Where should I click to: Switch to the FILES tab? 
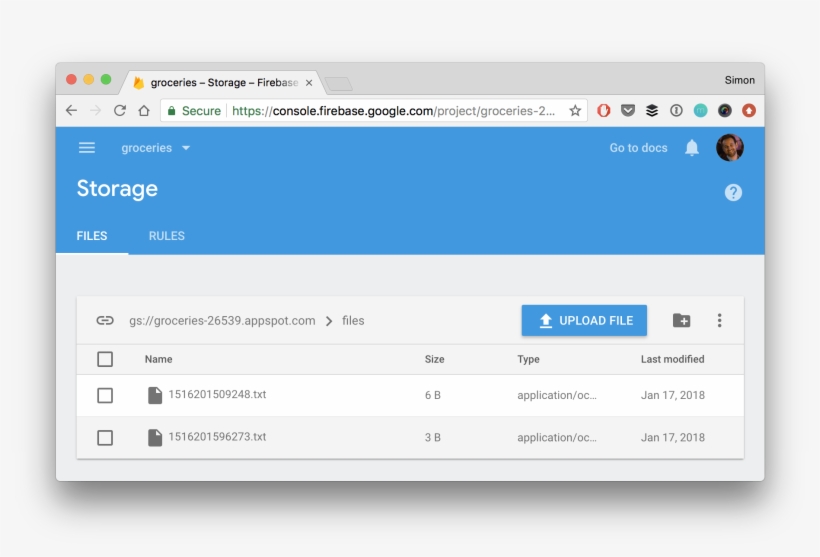coord(92,236)
